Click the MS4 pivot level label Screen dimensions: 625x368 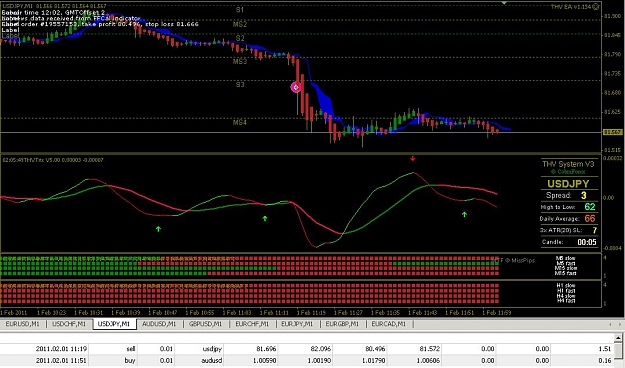[240, 122]
